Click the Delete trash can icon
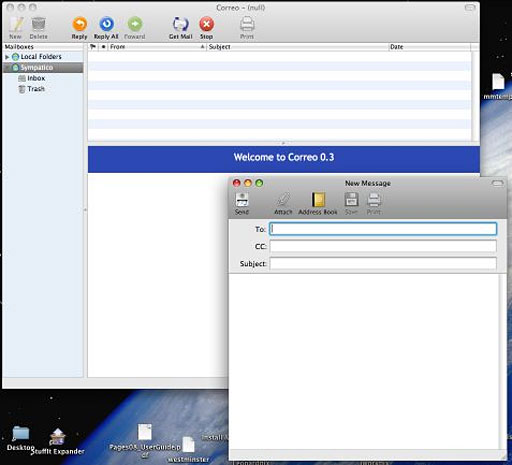This screenshot has height=465, width=512. (38, 24)
